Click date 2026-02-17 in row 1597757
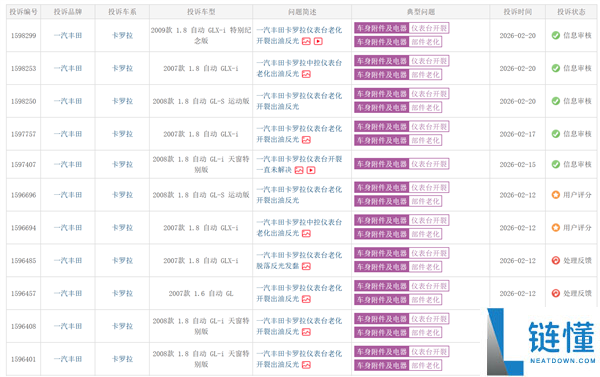600x377 pixels. pos(517,134)
